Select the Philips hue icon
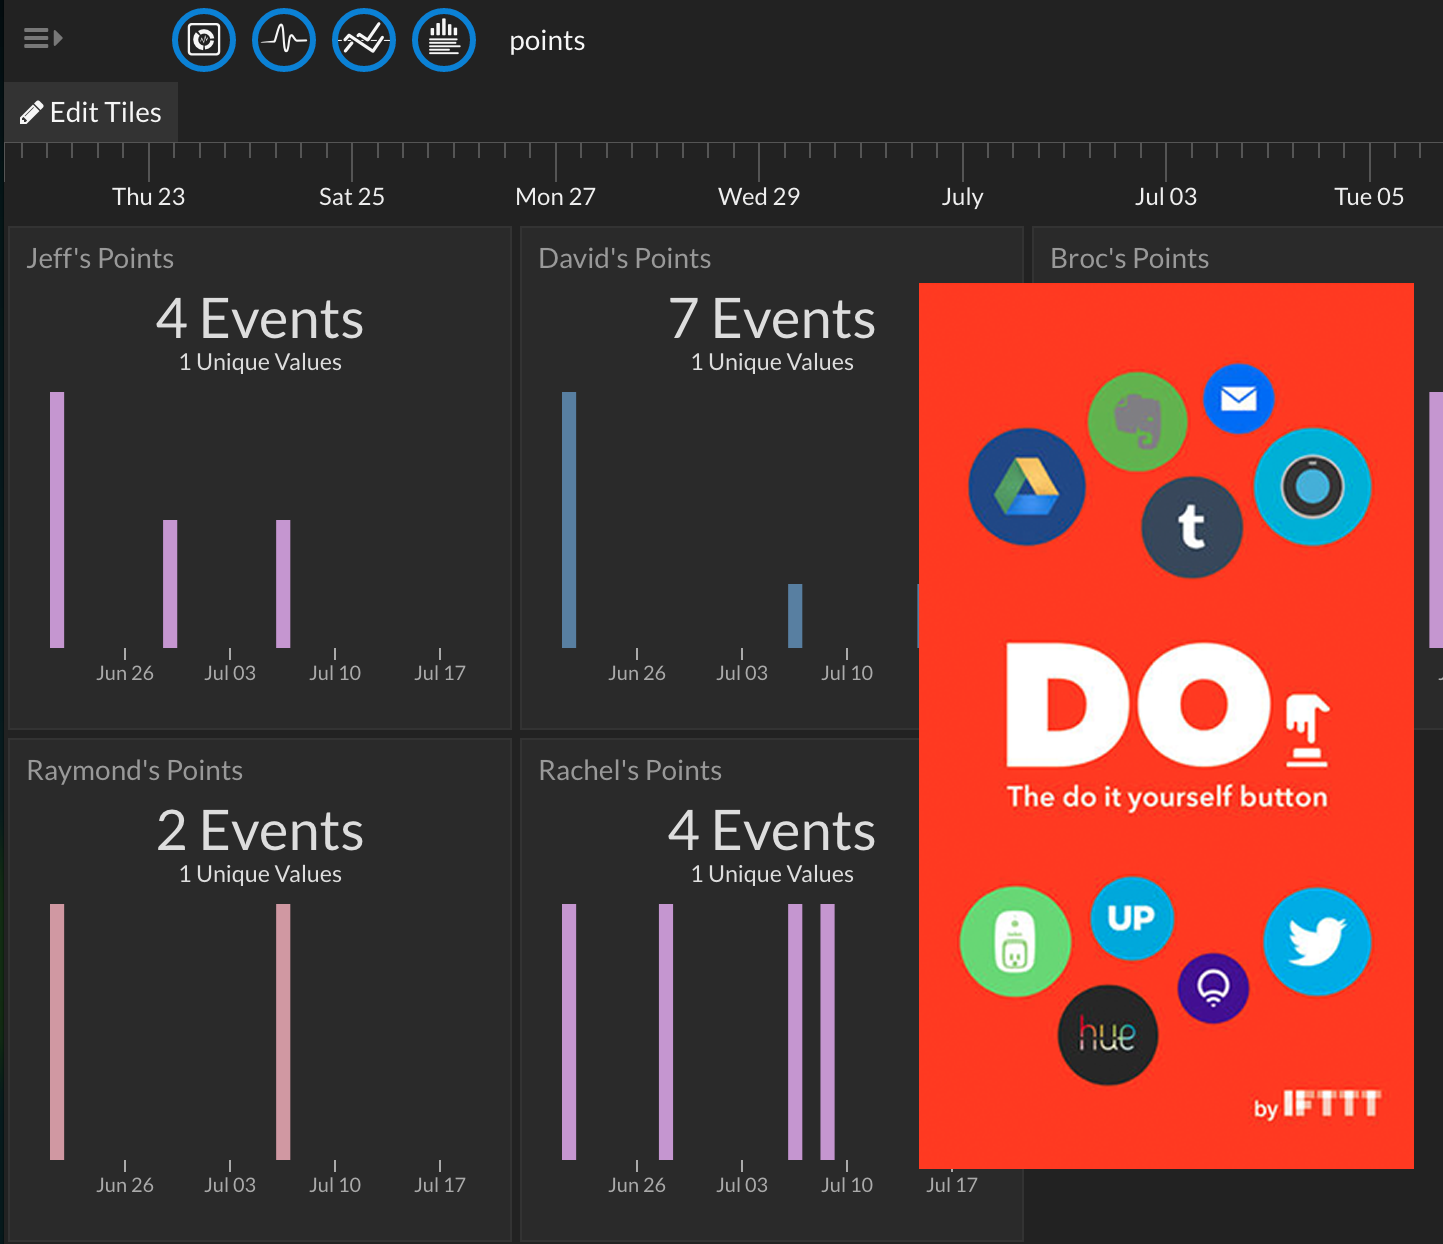The height and width of the screenshot is (1244, 1443). (x=1107, y=1035)
